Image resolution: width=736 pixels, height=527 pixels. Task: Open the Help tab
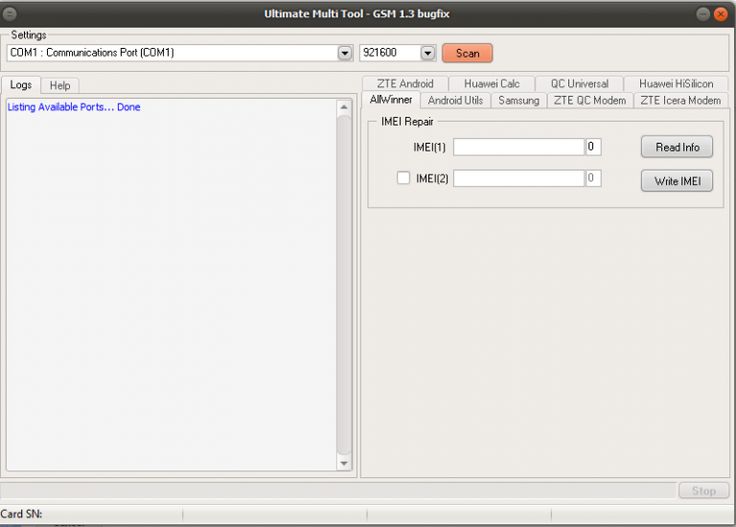(60, 85)
